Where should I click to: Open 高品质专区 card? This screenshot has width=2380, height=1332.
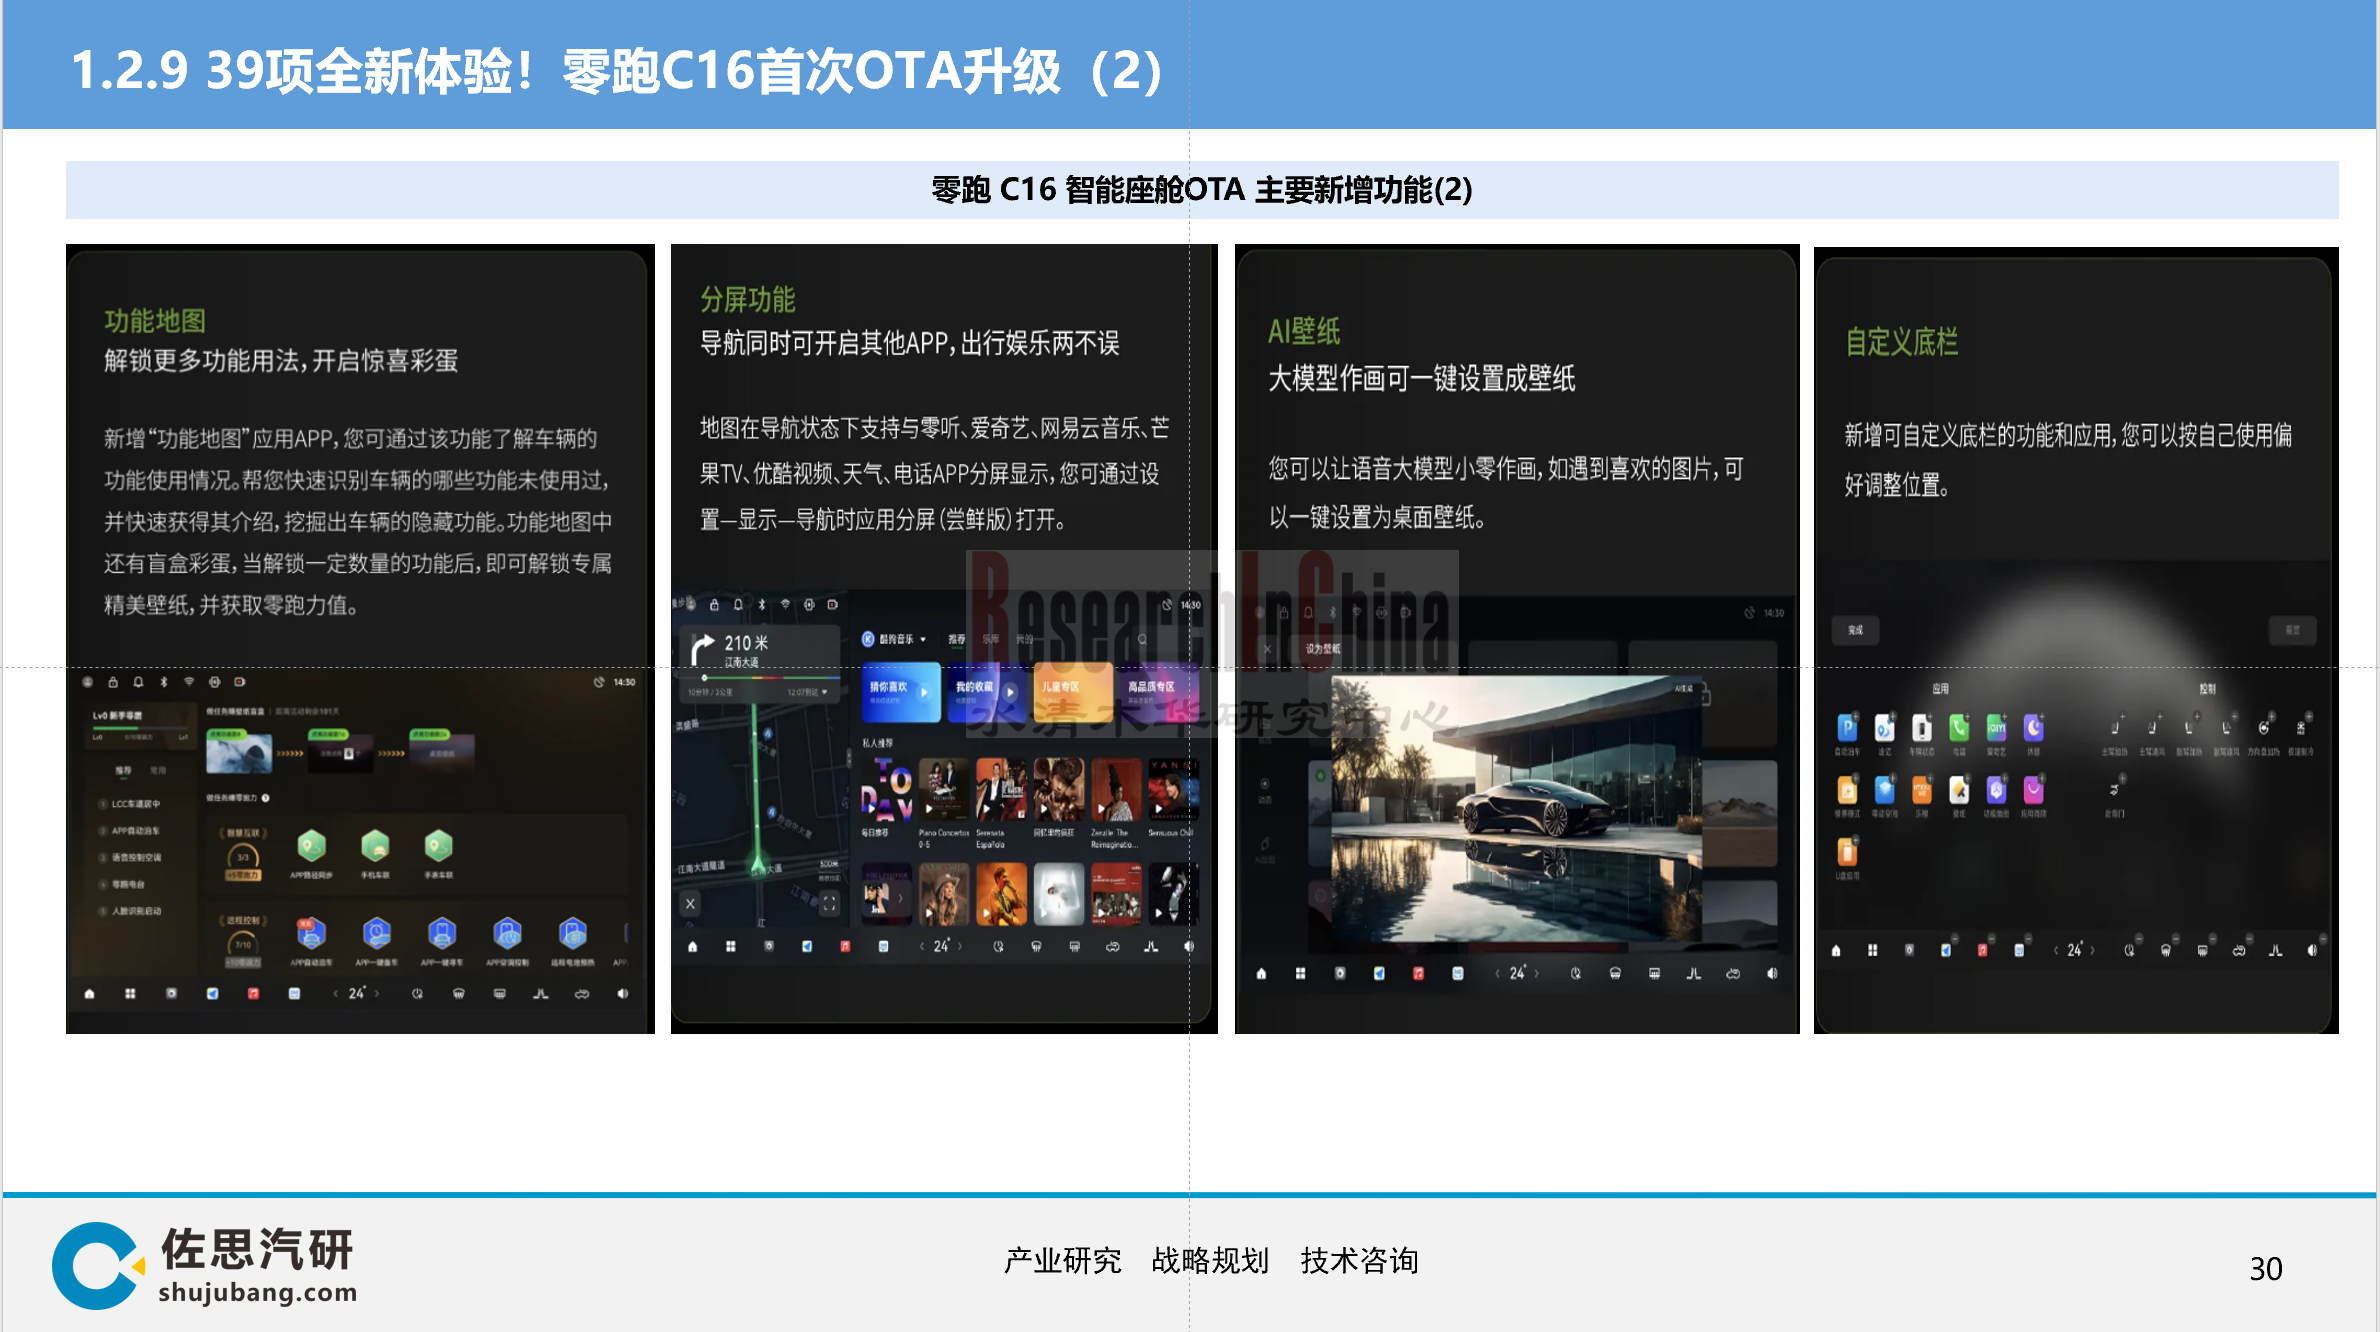pyautogui.click(x=1159, y=691)
